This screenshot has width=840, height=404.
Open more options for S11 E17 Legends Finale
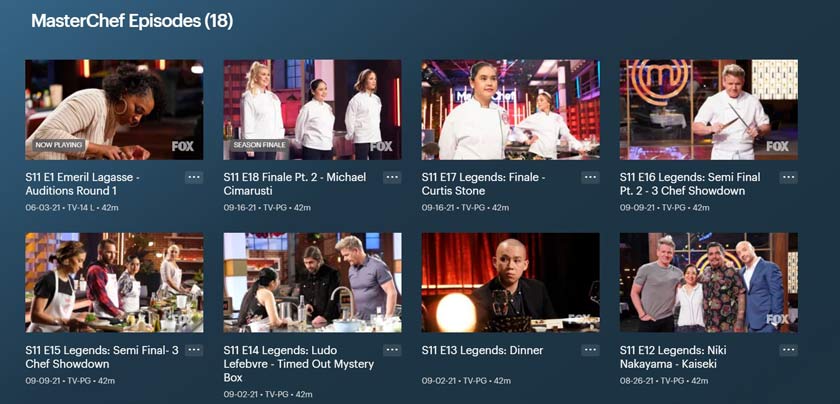click(590, 177)
